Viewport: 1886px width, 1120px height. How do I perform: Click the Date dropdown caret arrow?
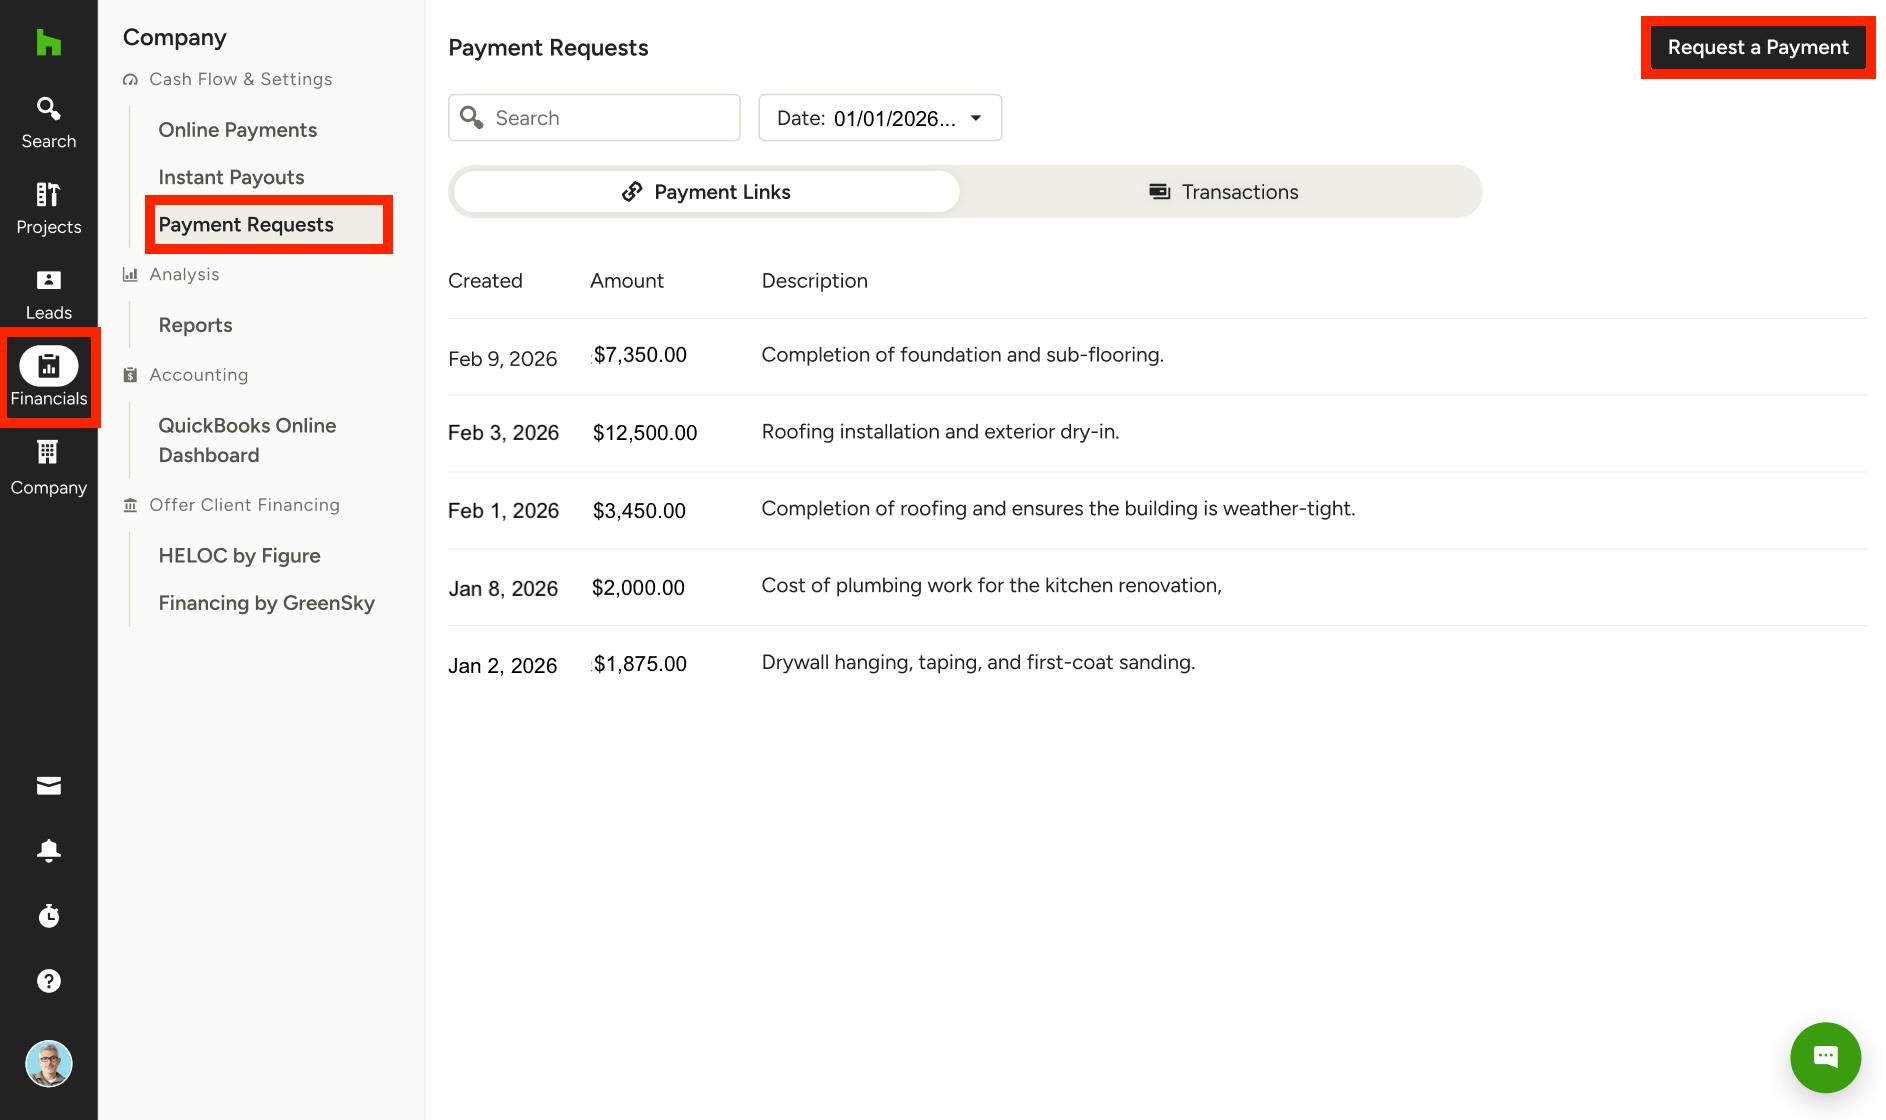(976, 118)
